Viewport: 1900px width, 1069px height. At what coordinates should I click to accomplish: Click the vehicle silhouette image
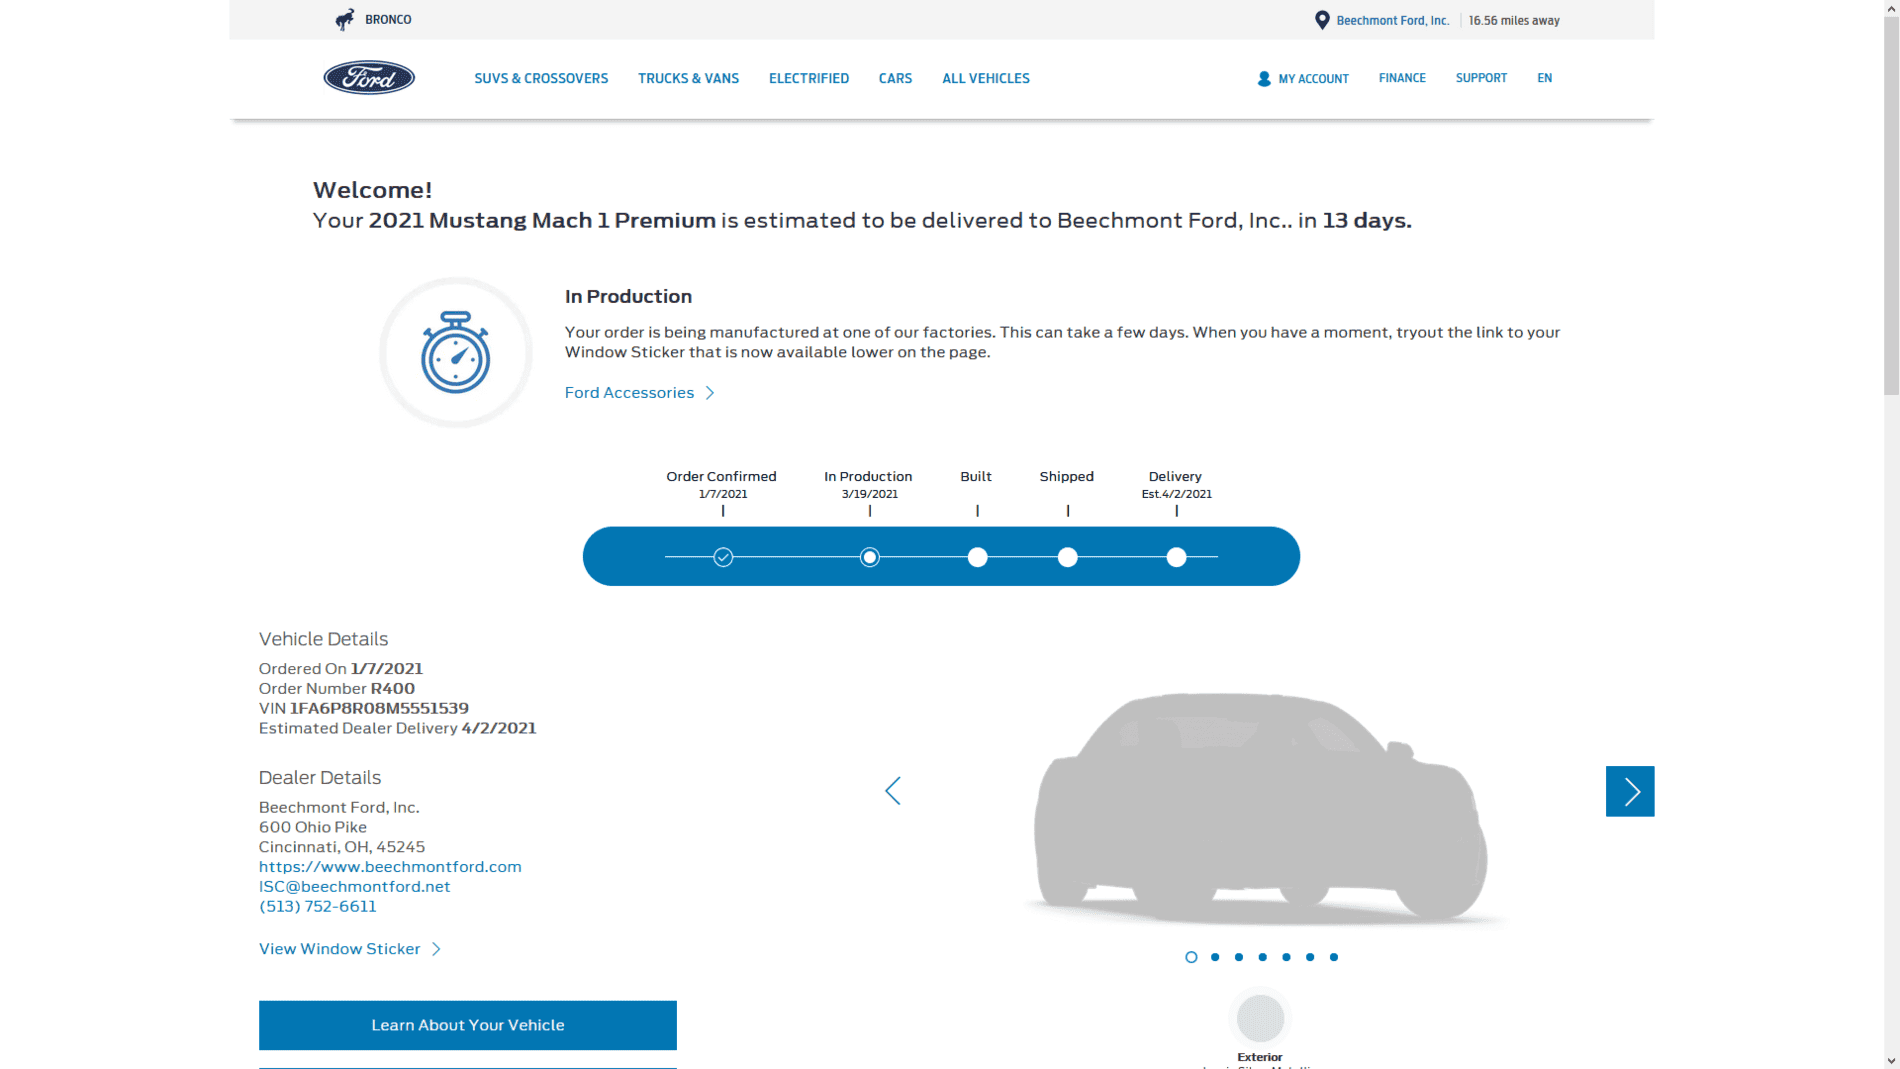coord(1262,808)
